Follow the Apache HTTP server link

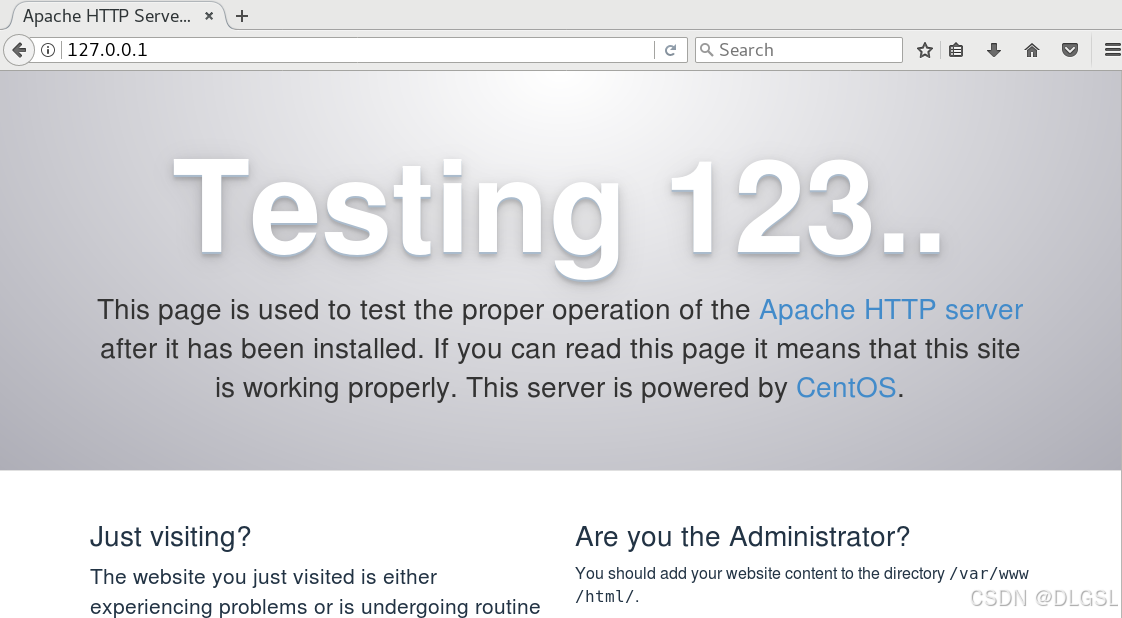(891, 310)
